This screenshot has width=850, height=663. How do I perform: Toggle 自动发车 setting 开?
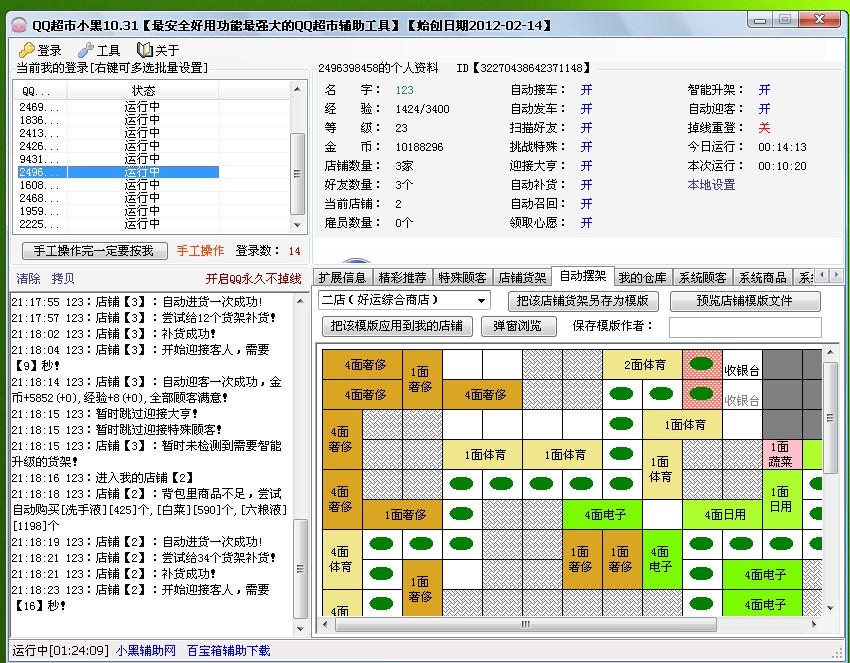(586, 109)
